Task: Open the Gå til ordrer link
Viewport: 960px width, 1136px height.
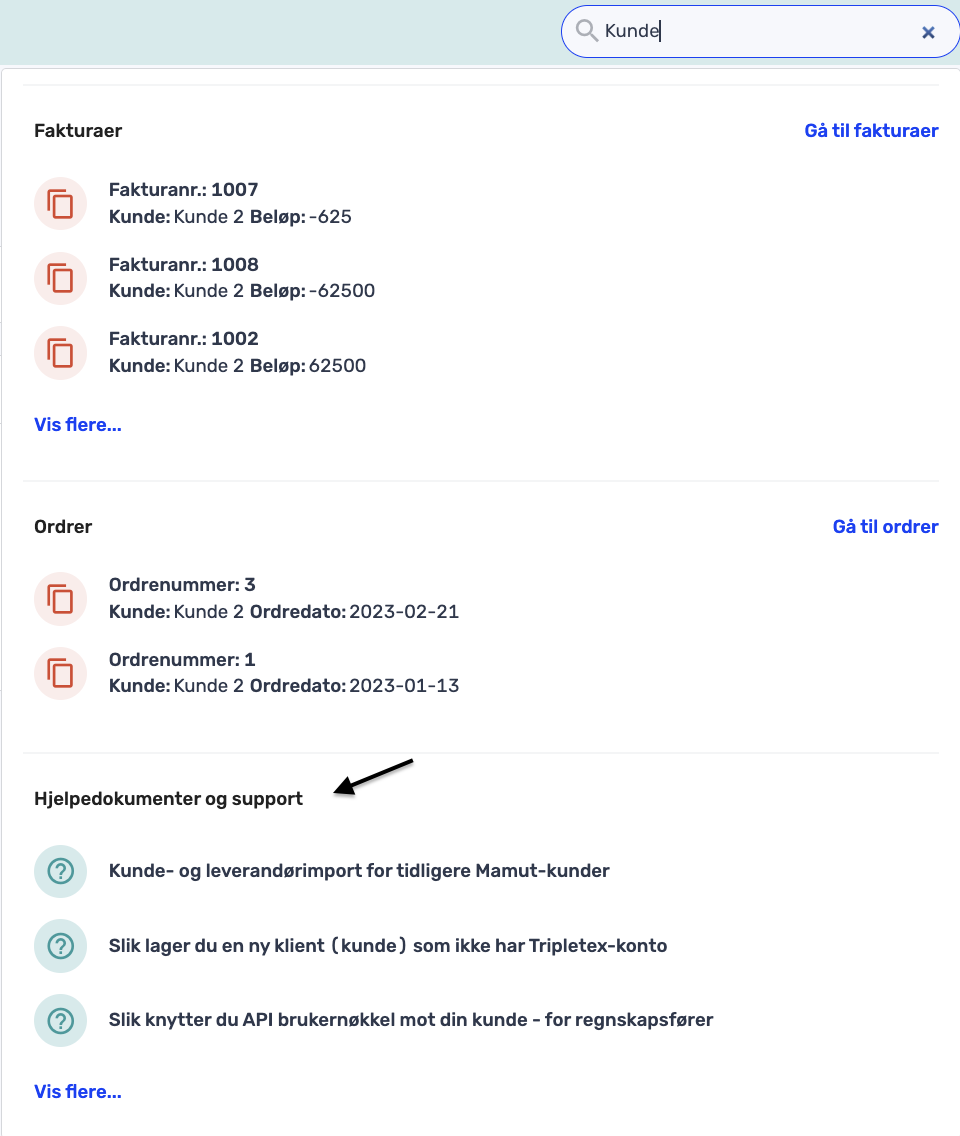Action: 885,527
